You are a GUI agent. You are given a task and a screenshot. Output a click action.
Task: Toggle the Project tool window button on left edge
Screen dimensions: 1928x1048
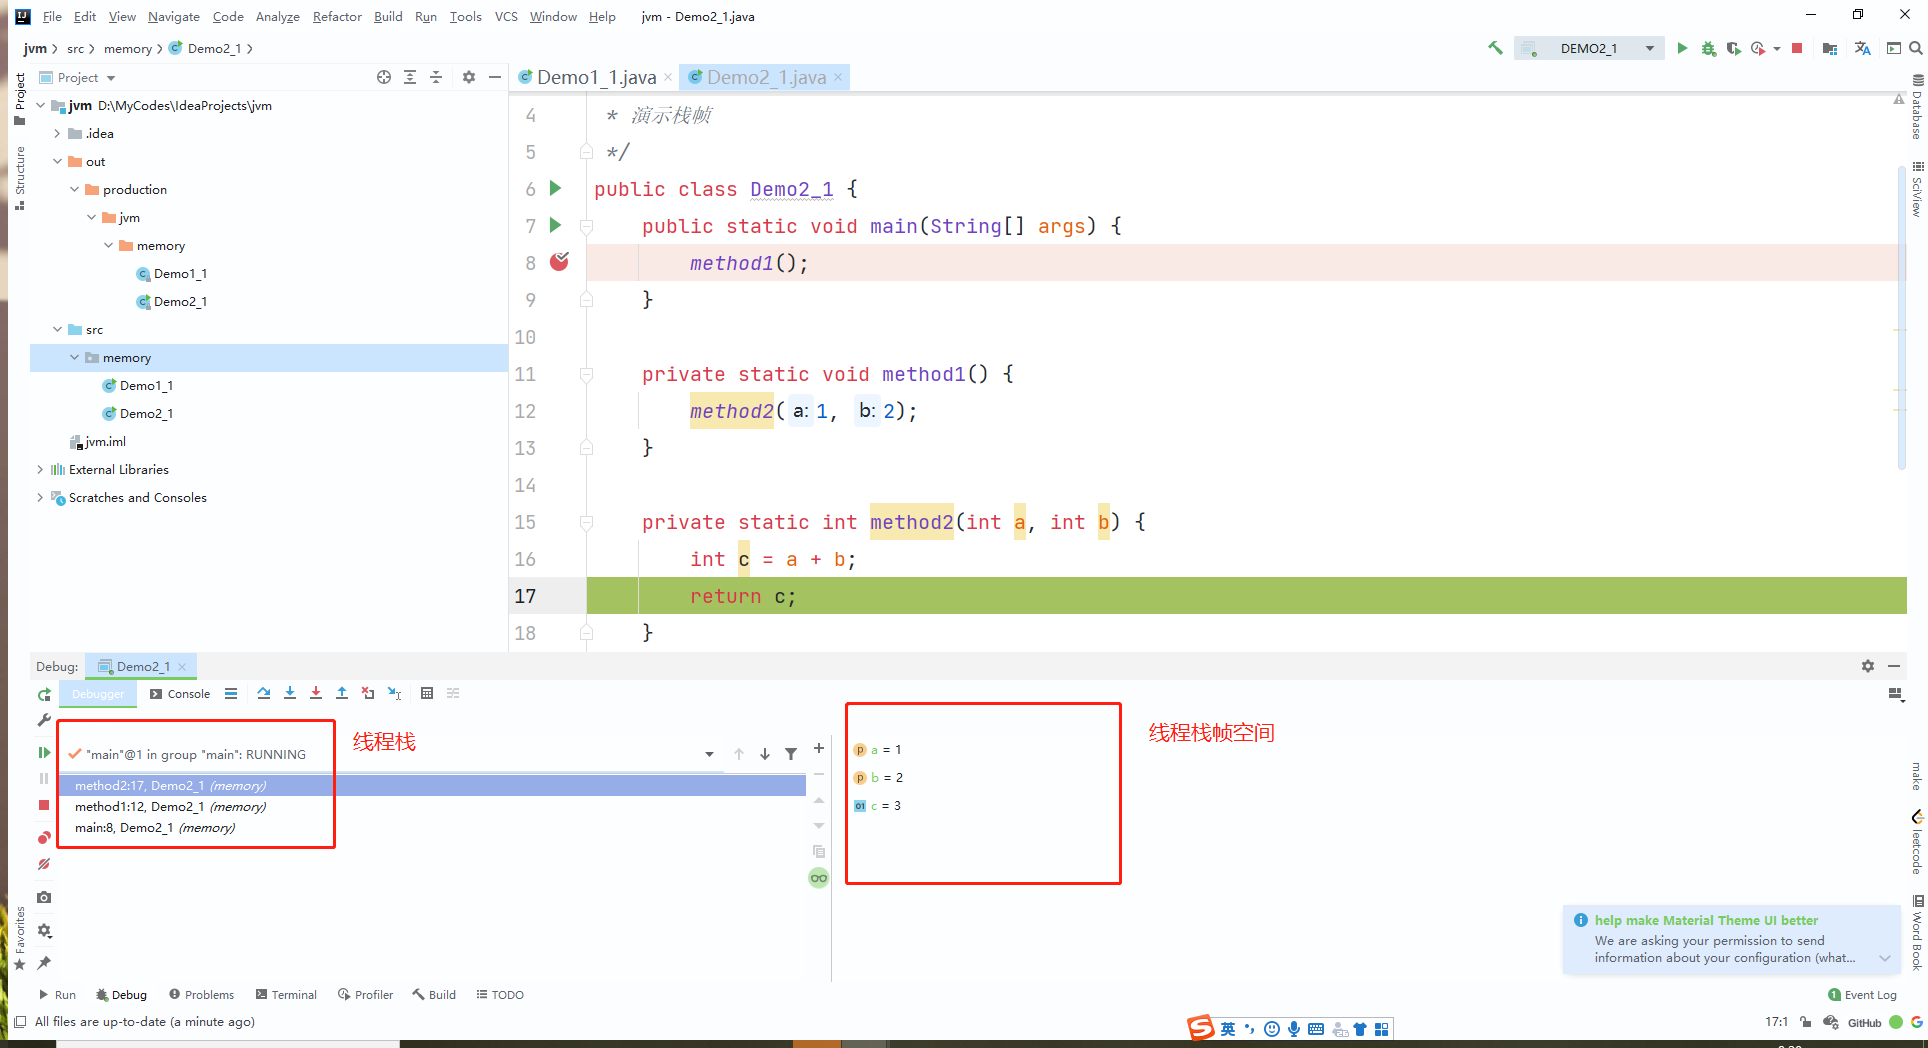(19, 99)
